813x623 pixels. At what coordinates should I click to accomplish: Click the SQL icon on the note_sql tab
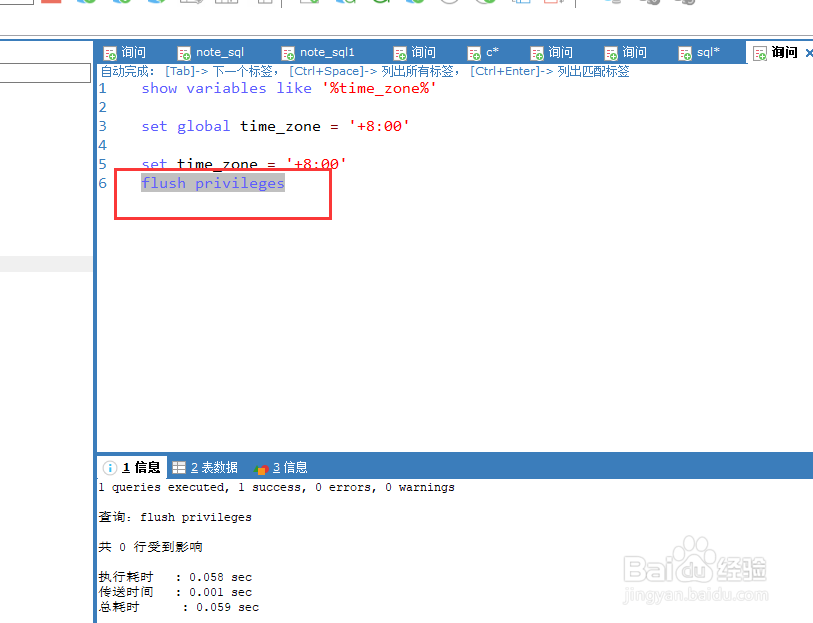(x=183, y=51)
